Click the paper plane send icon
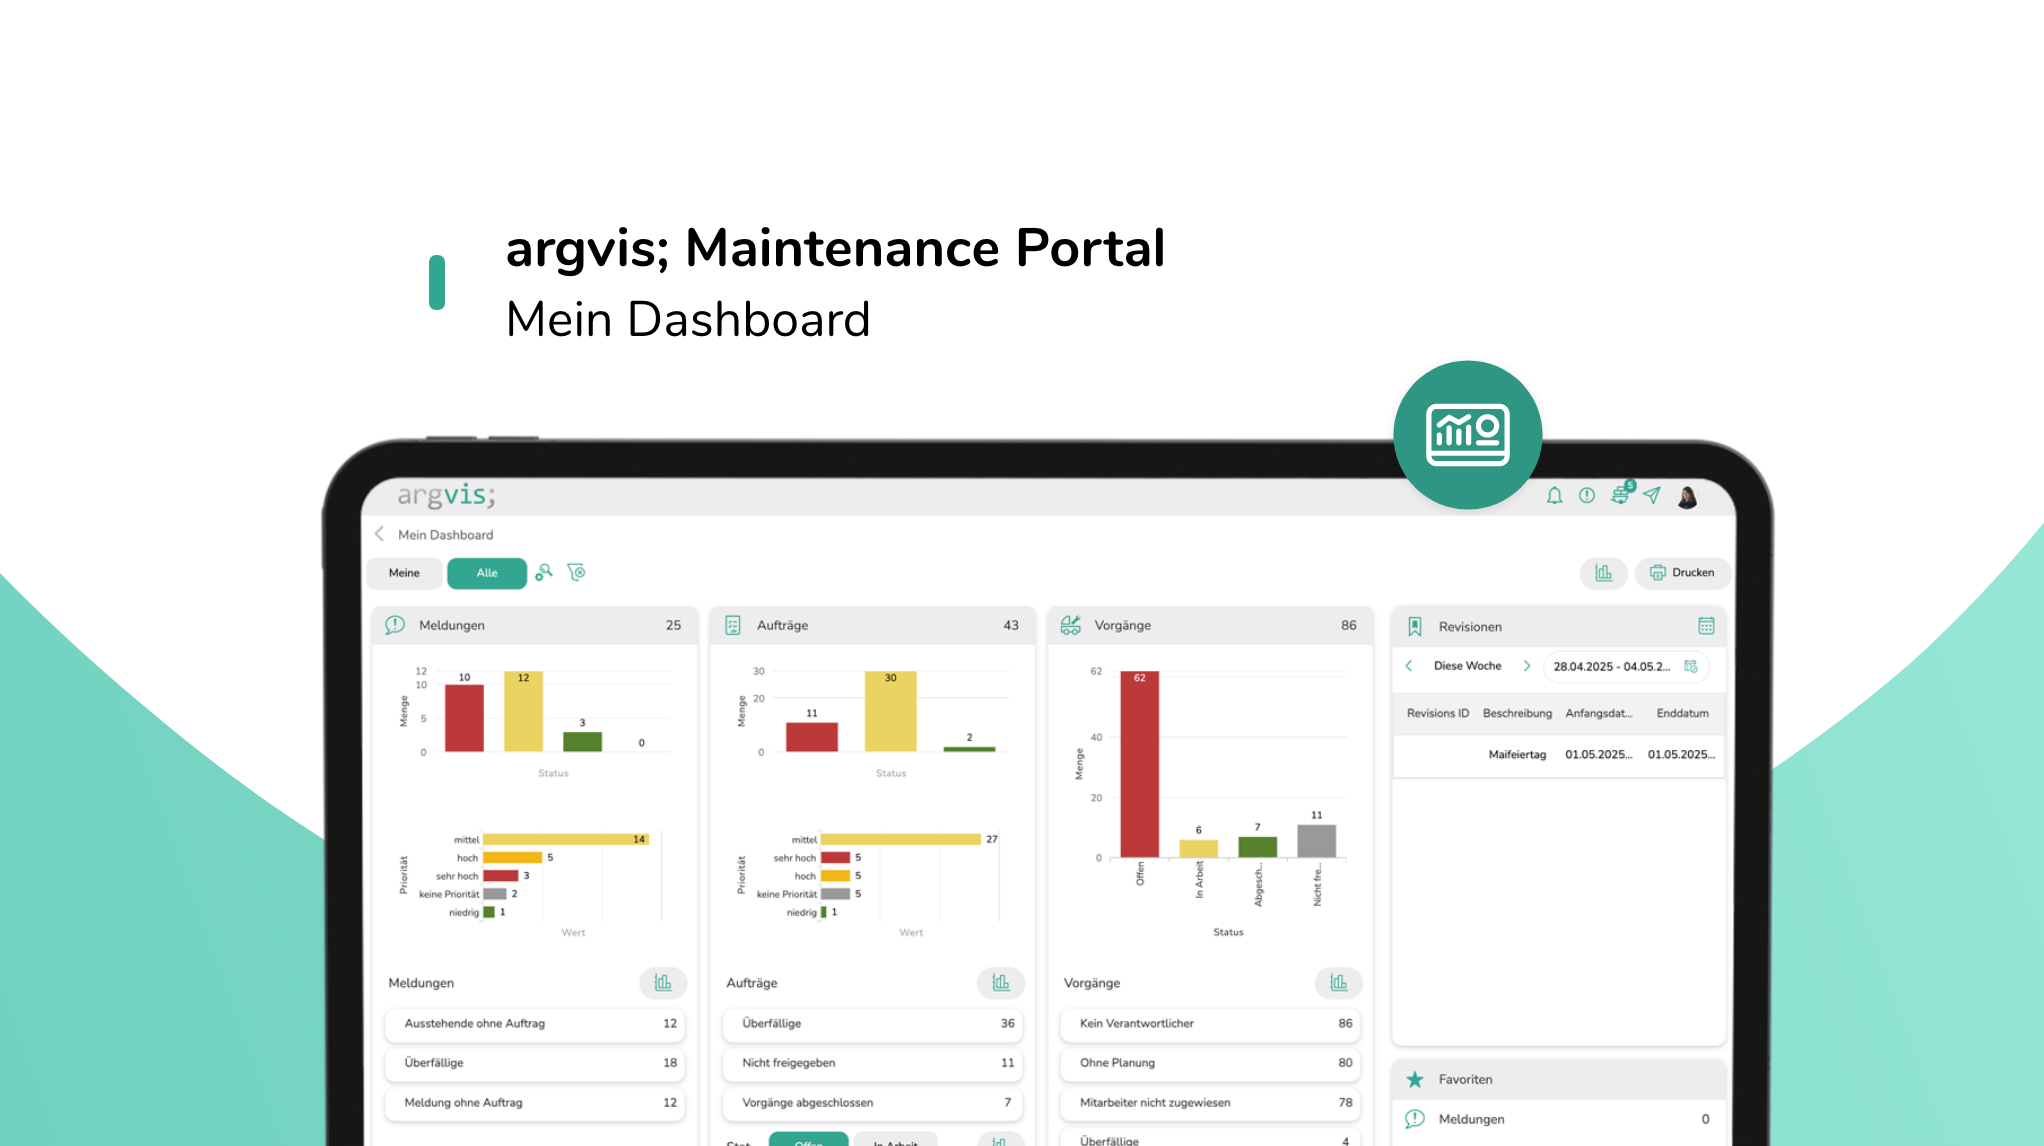The width and height of the screenshot is (2044, 1146). tap(1652, 496)
